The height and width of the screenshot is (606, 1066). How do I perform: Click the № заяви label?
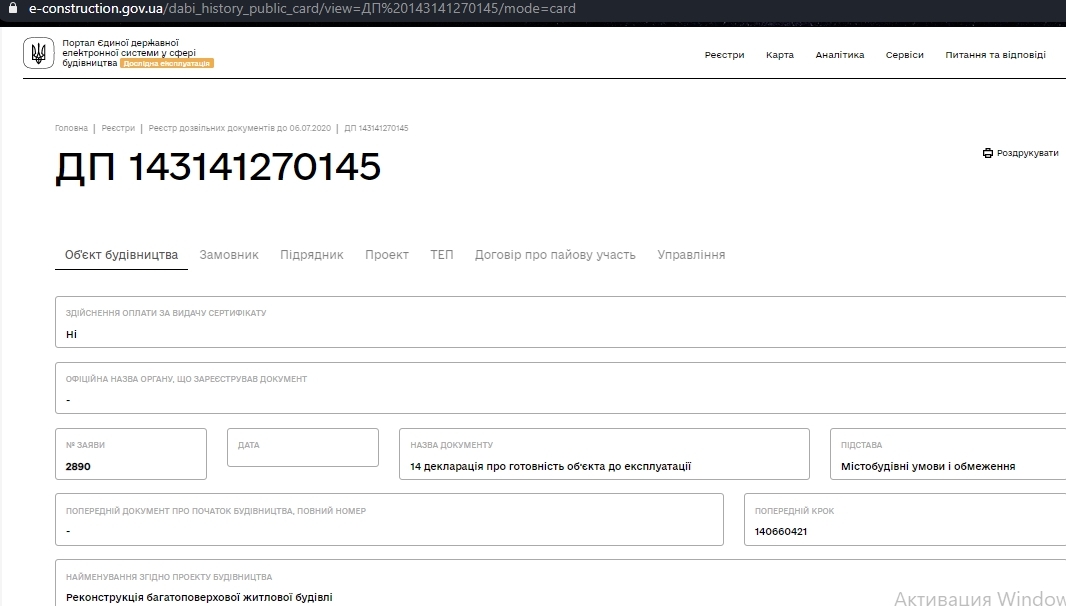click(x=85, y=445)
